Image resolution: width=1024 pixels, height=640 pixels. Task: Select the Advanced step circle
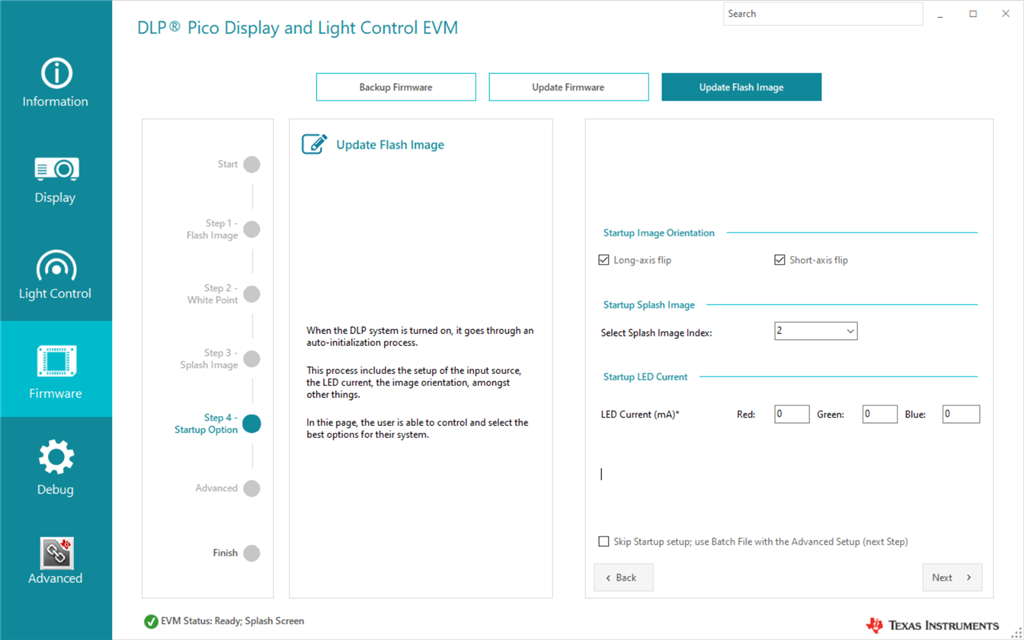[251, 488]
